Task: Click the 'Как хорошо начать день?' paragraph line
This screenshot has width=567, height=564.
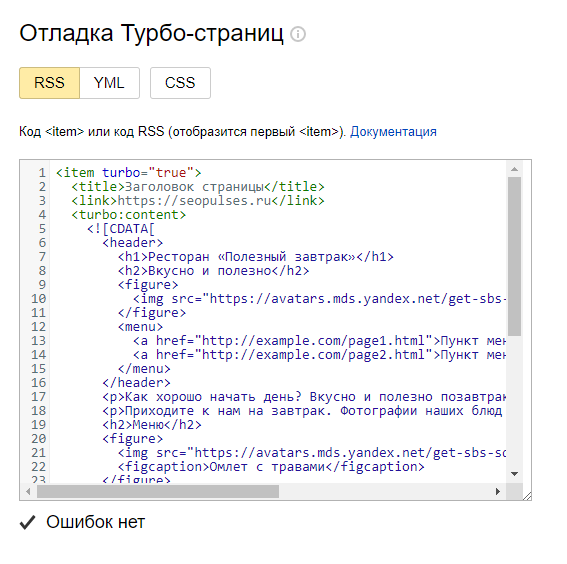Action: click(304, 397)
